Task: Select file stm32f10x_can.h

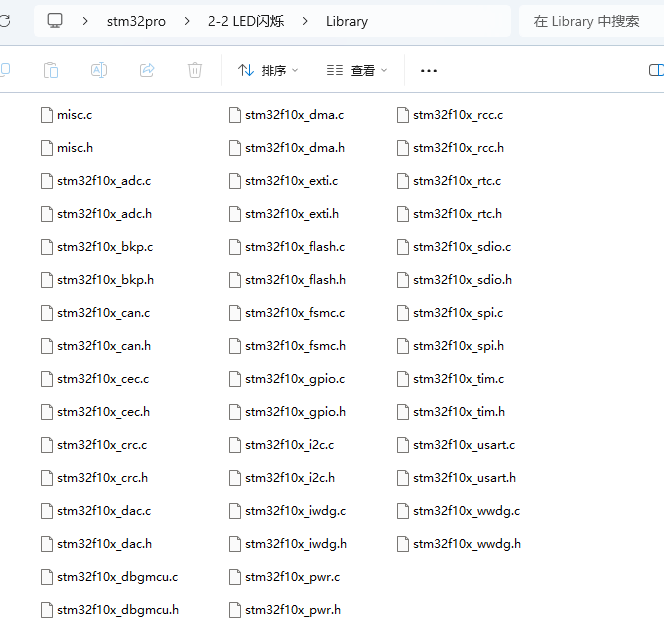Action: [96, 346]
